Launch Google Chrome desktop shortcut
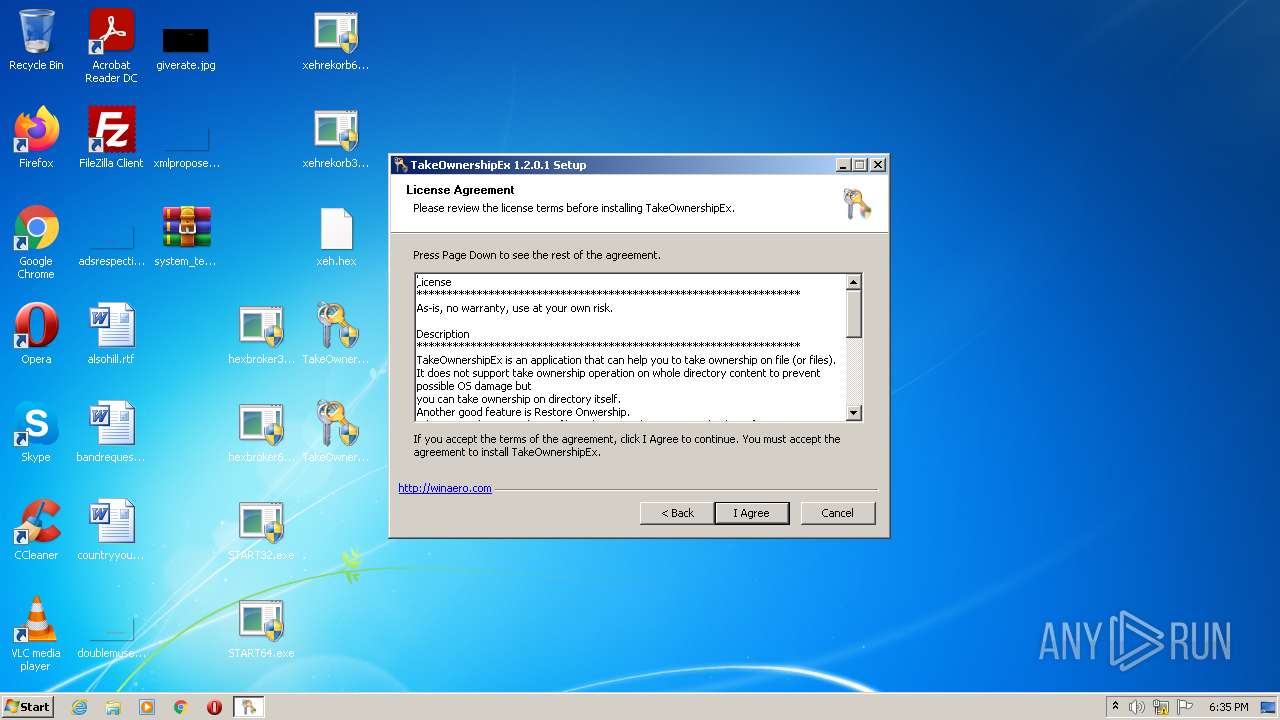This screenshot has height=720, width=1280. (x=36, y=243)
